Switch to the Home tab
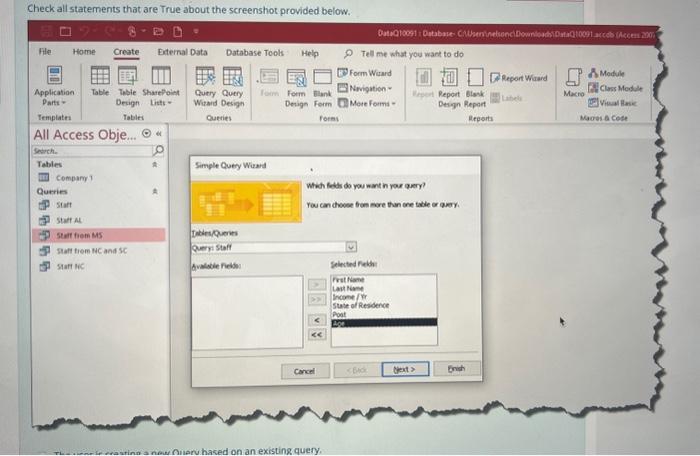 (84, 52)
